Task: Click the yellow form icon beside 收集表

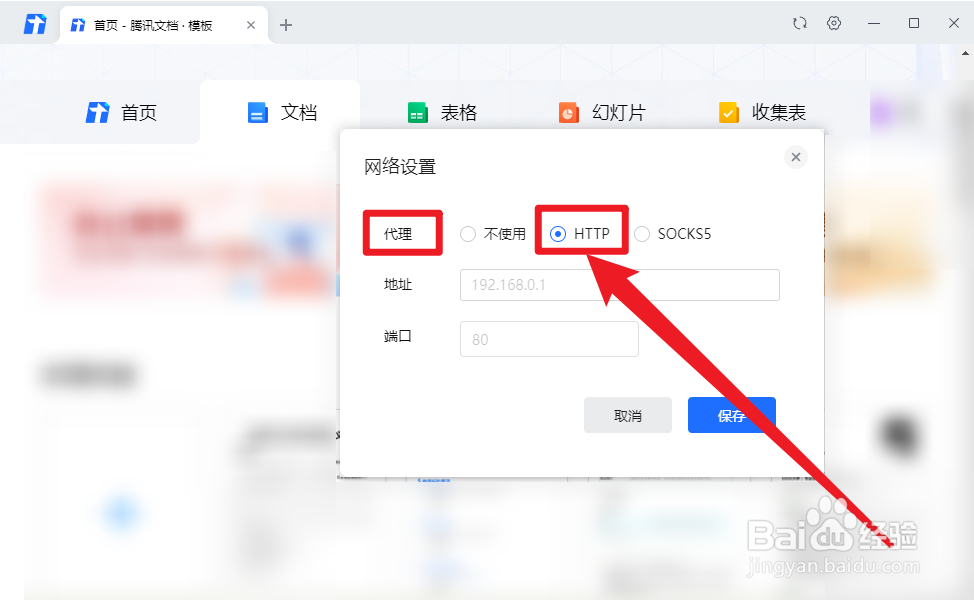Action: coord(729,113)
